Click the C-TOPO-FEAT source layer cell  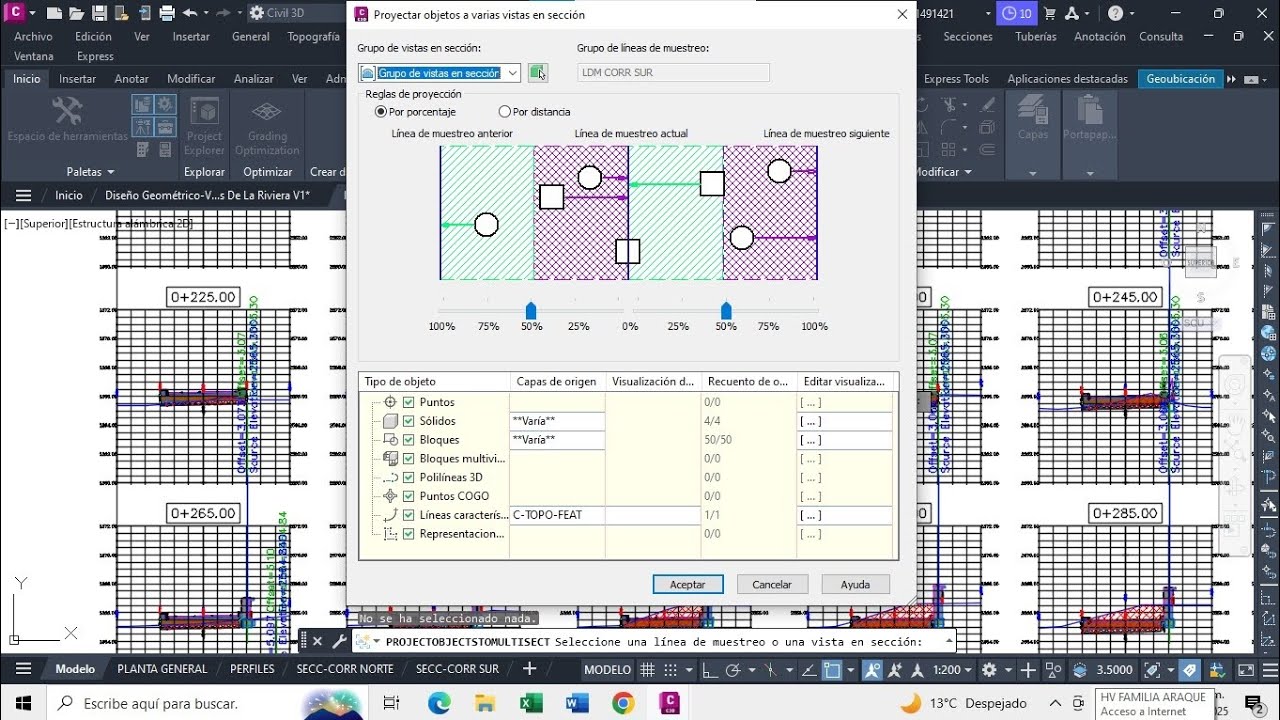point(557,515)
